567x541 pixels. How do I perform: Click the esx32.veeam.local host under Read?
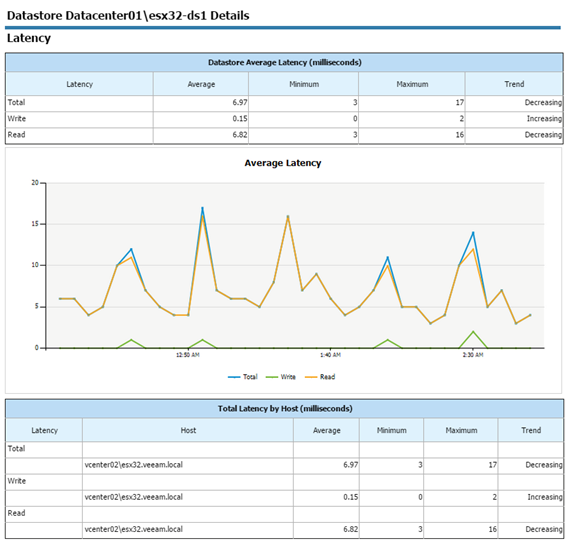tap(133, 529)
